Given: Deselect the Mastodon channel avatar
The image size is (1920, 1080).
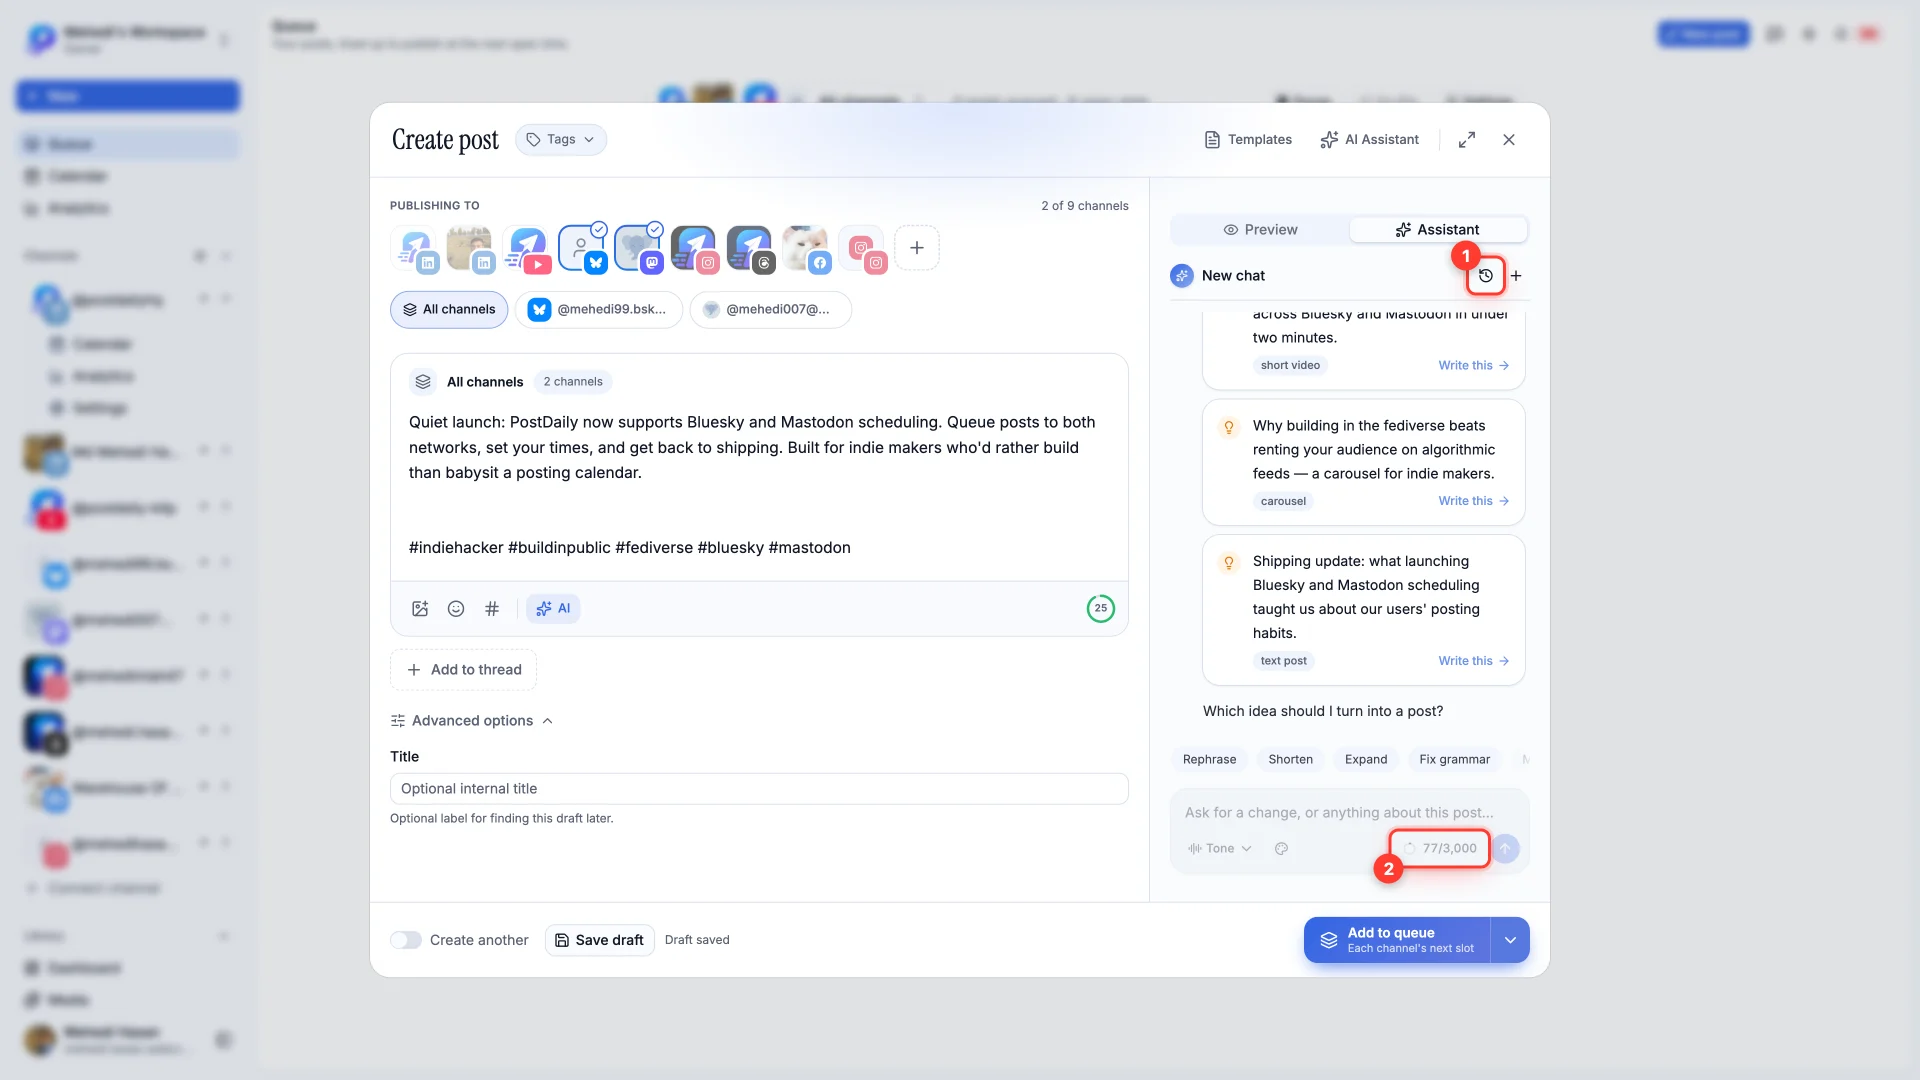Looking at the screenshot, I should point(638,248).
